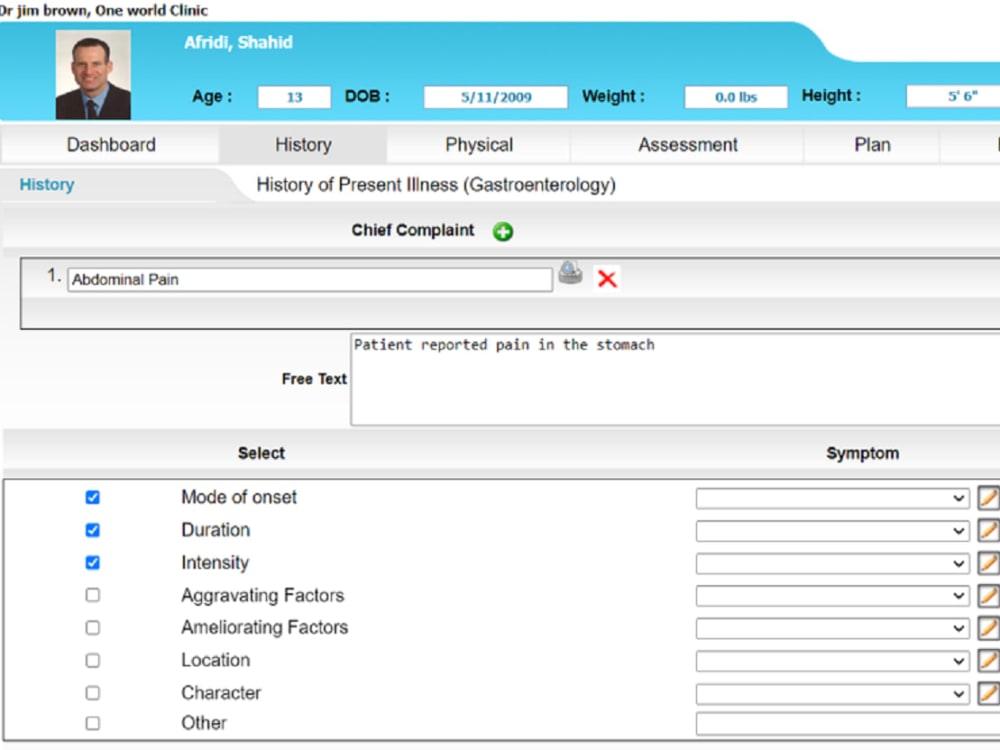Click the patient photo thumbnail
Image resolution: width=1000 pixels, height=750 pixels.
93,73
